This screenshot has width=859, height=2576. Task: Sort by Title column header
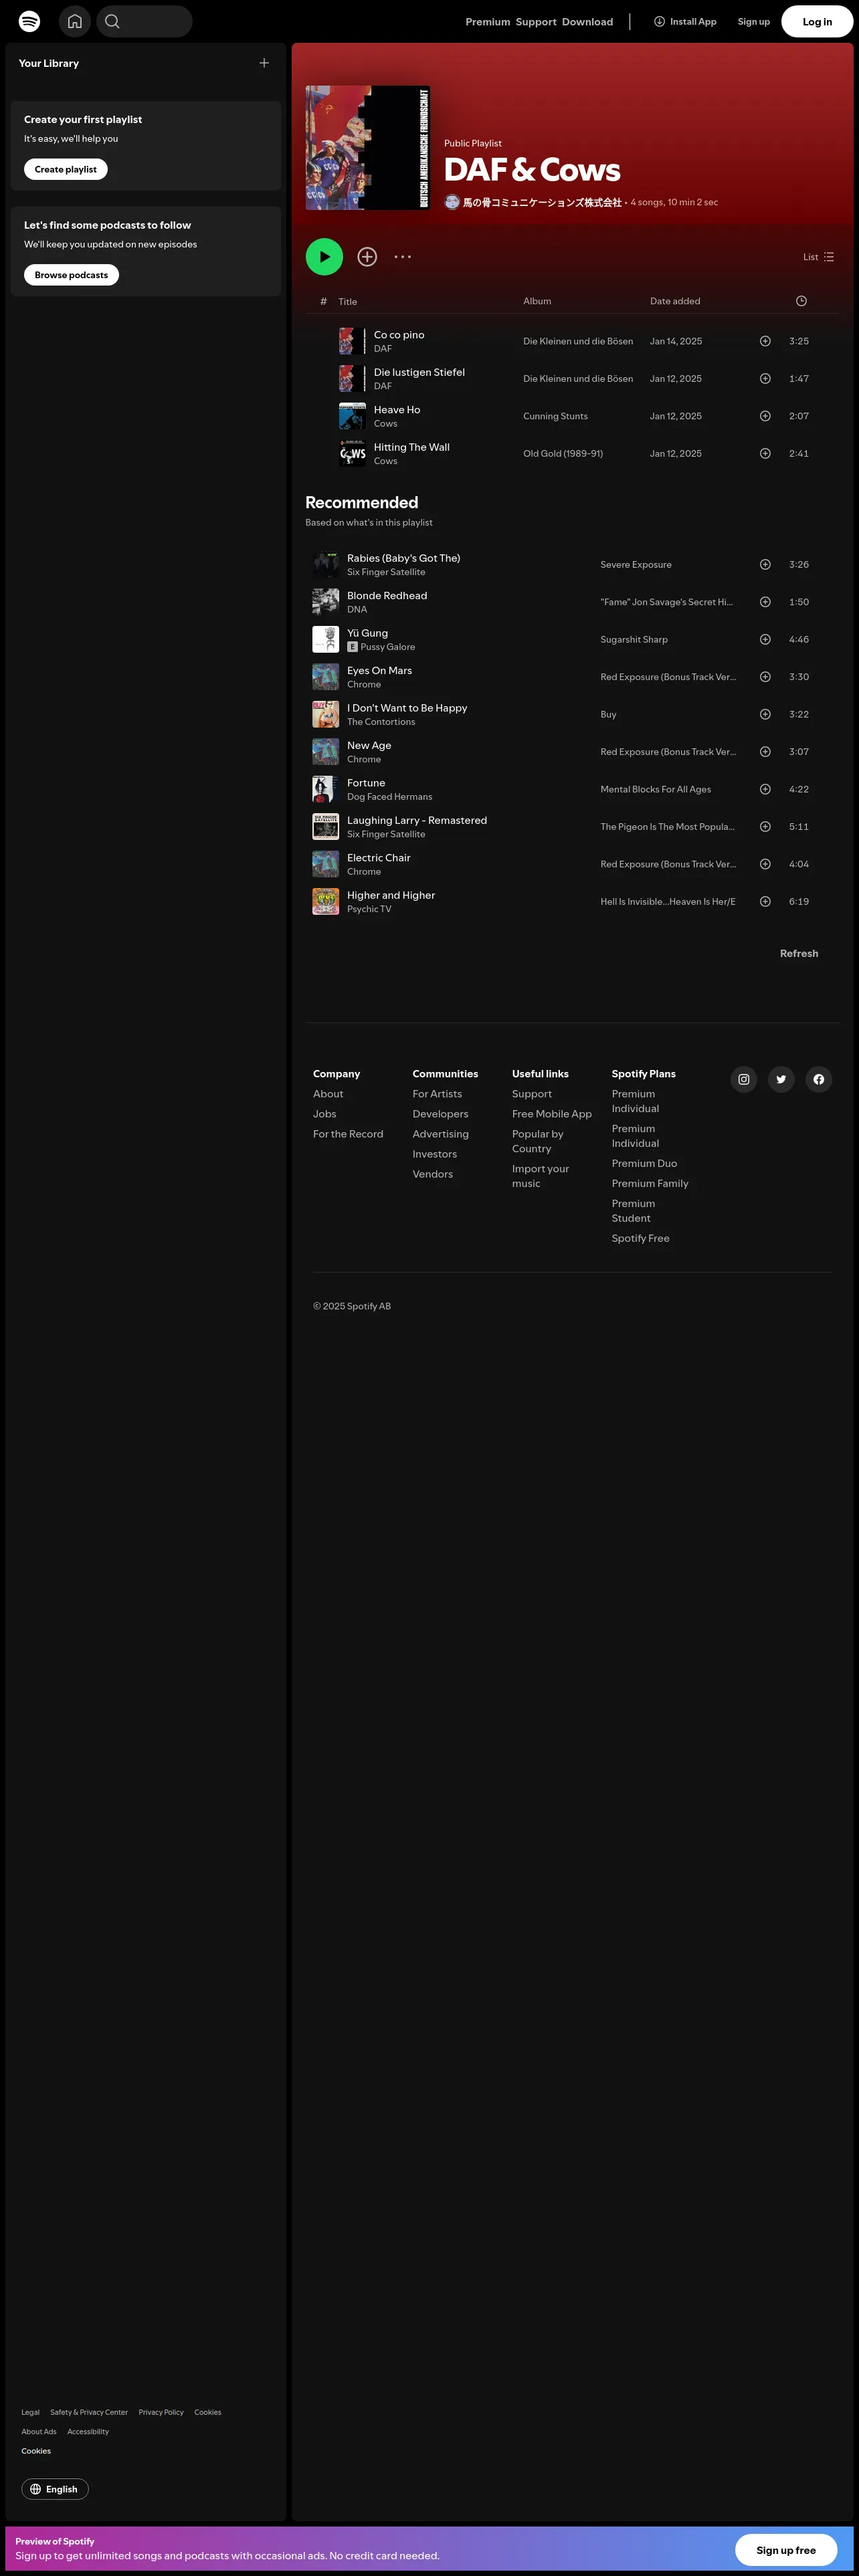point(348,302)
